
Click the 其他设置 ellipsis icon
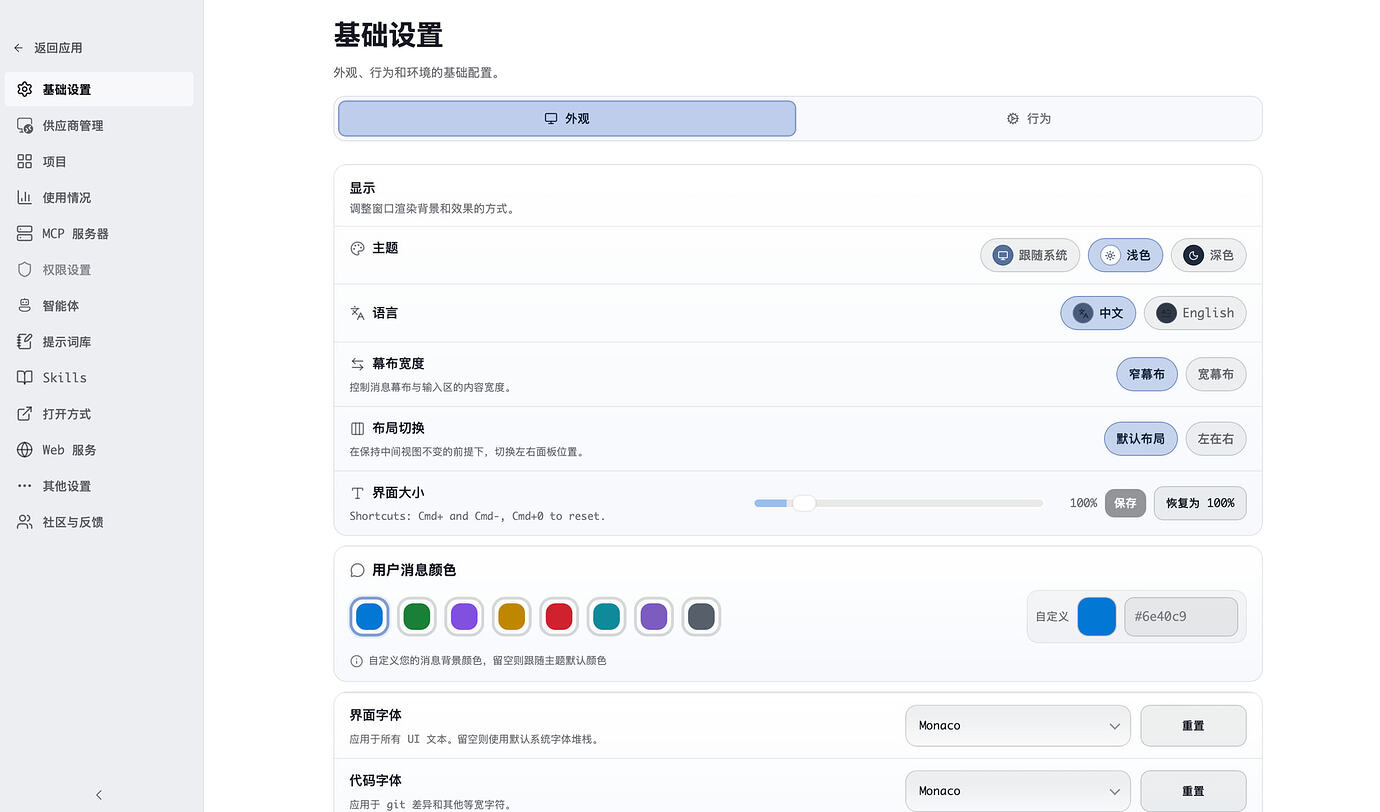(25, 486)
